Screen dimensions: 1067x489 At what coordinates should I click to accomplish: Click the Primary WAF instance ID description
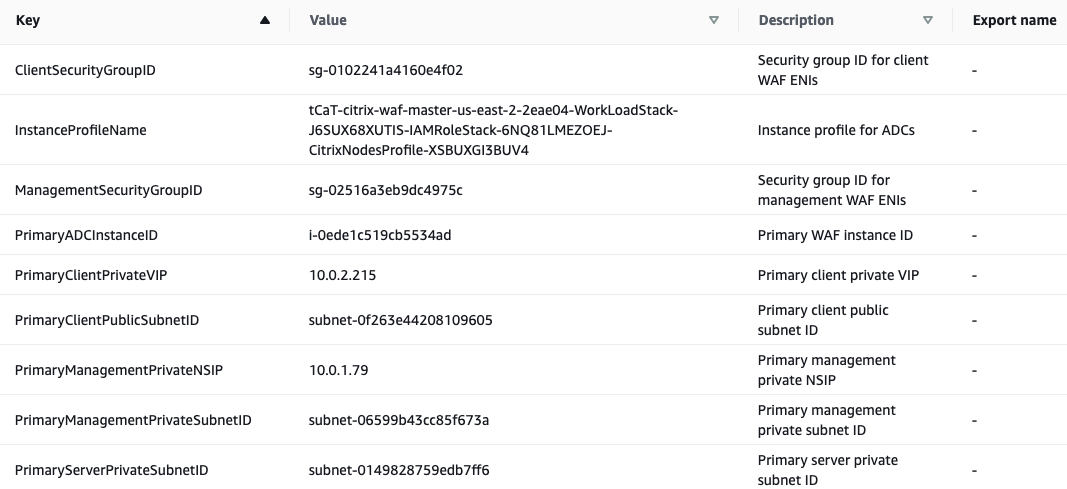(835, 235)
